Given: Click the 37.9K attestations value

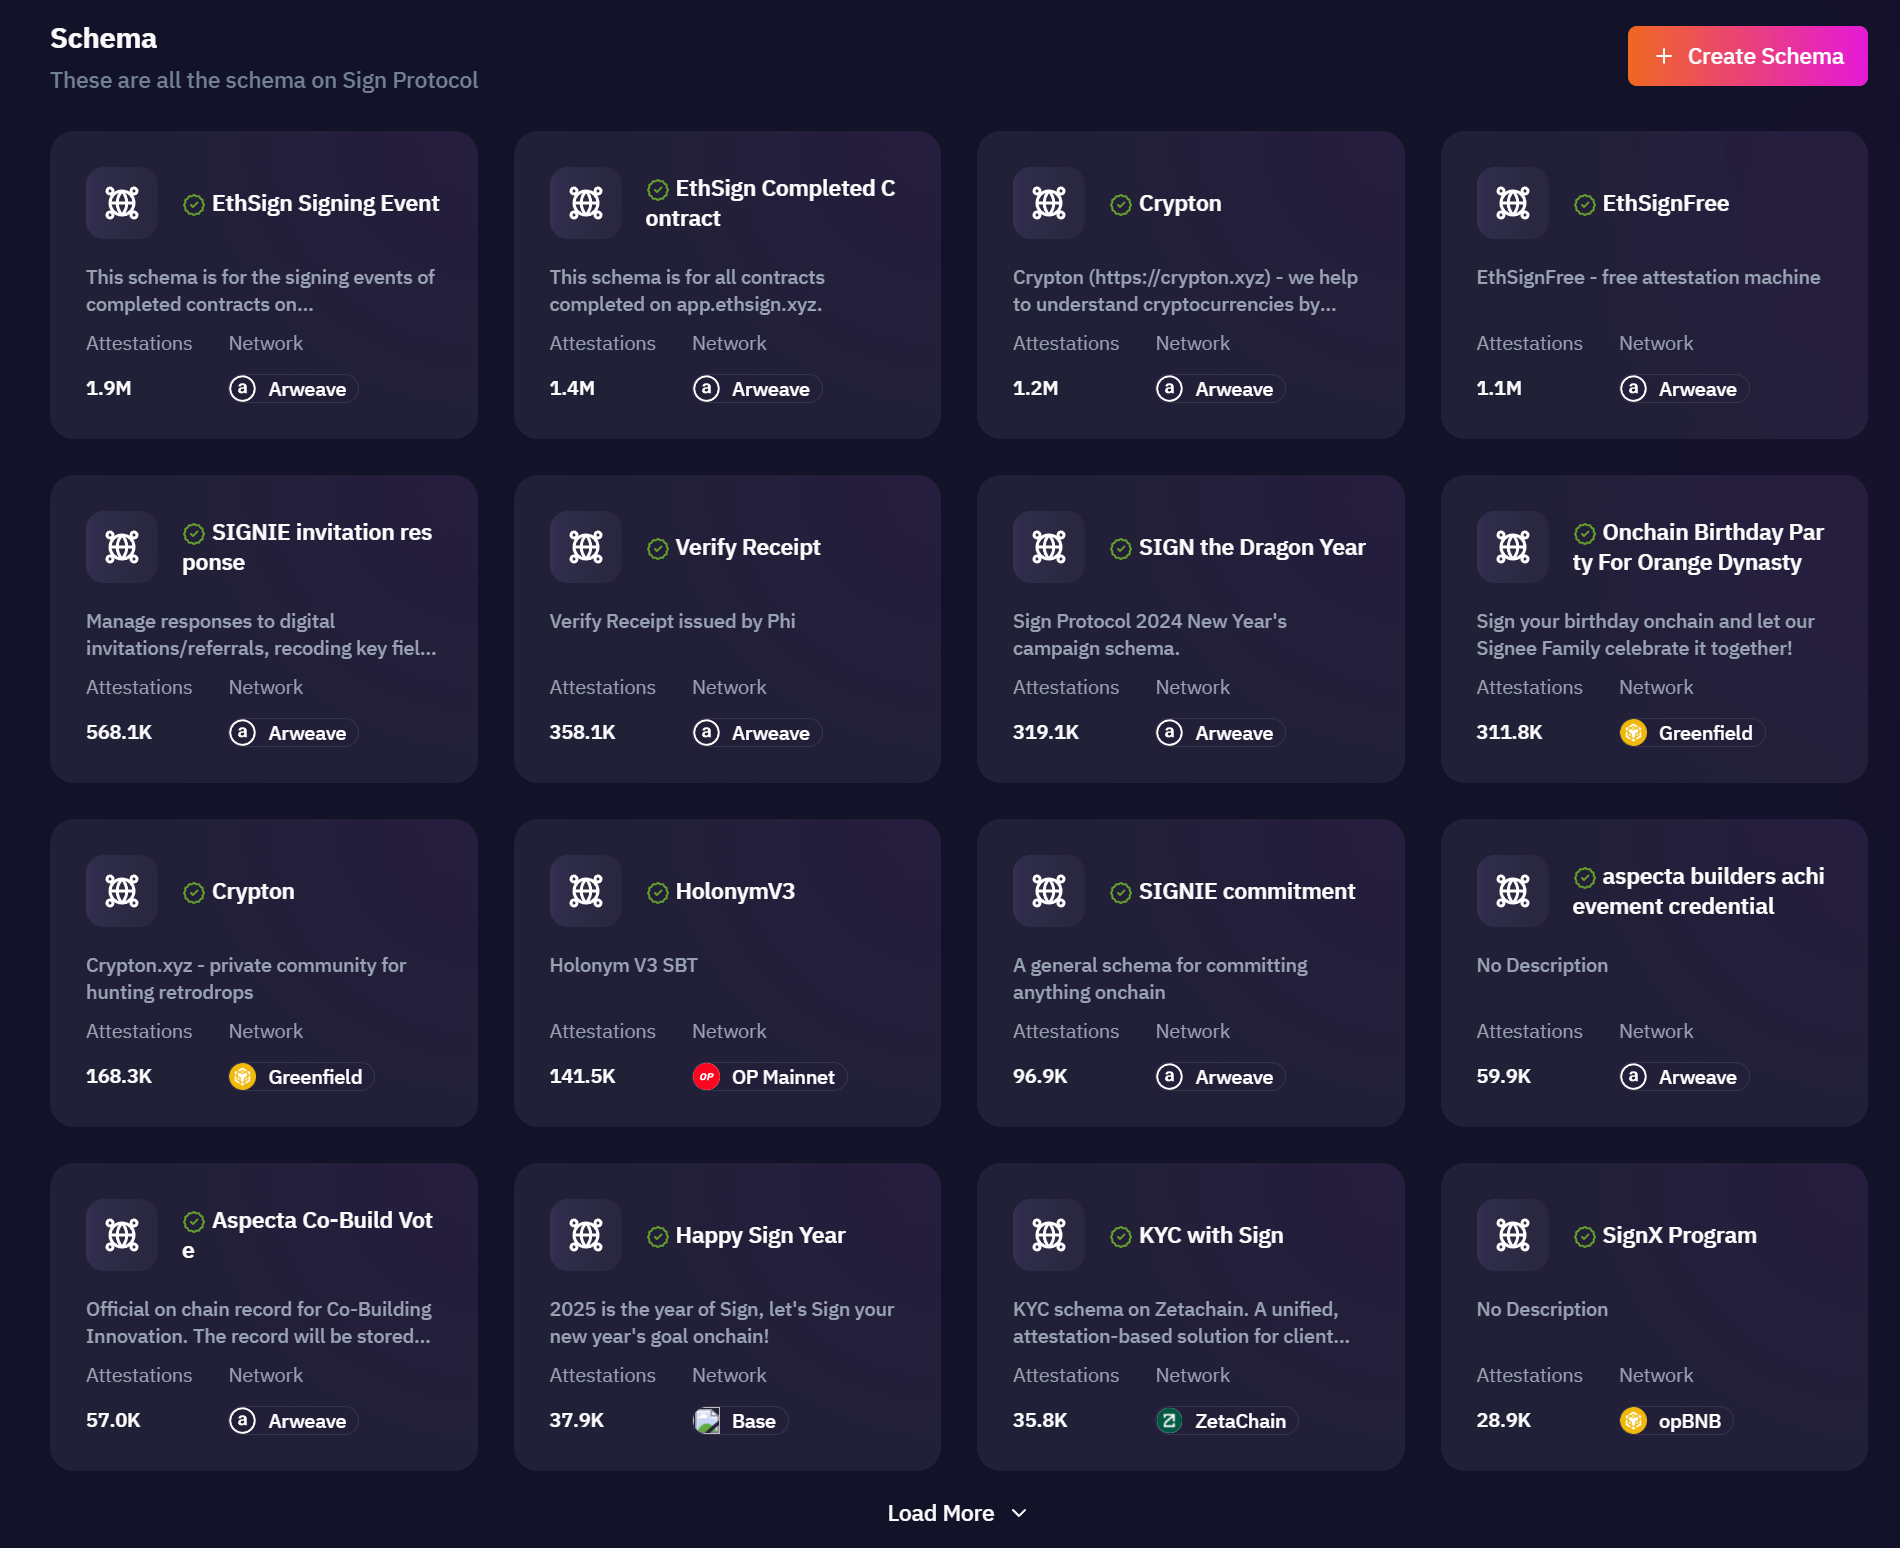Looking at the screenshot, I should click(577, 1420).
